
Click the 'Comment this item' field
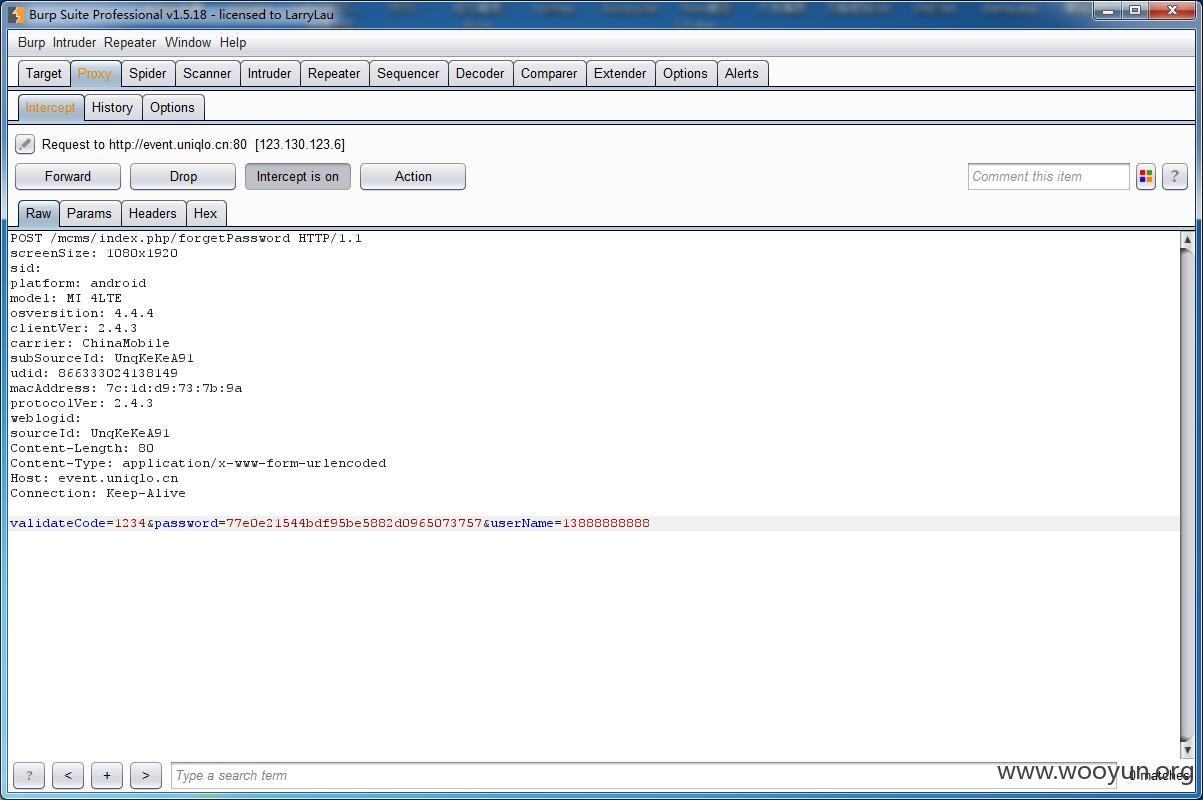(1048, 177)
